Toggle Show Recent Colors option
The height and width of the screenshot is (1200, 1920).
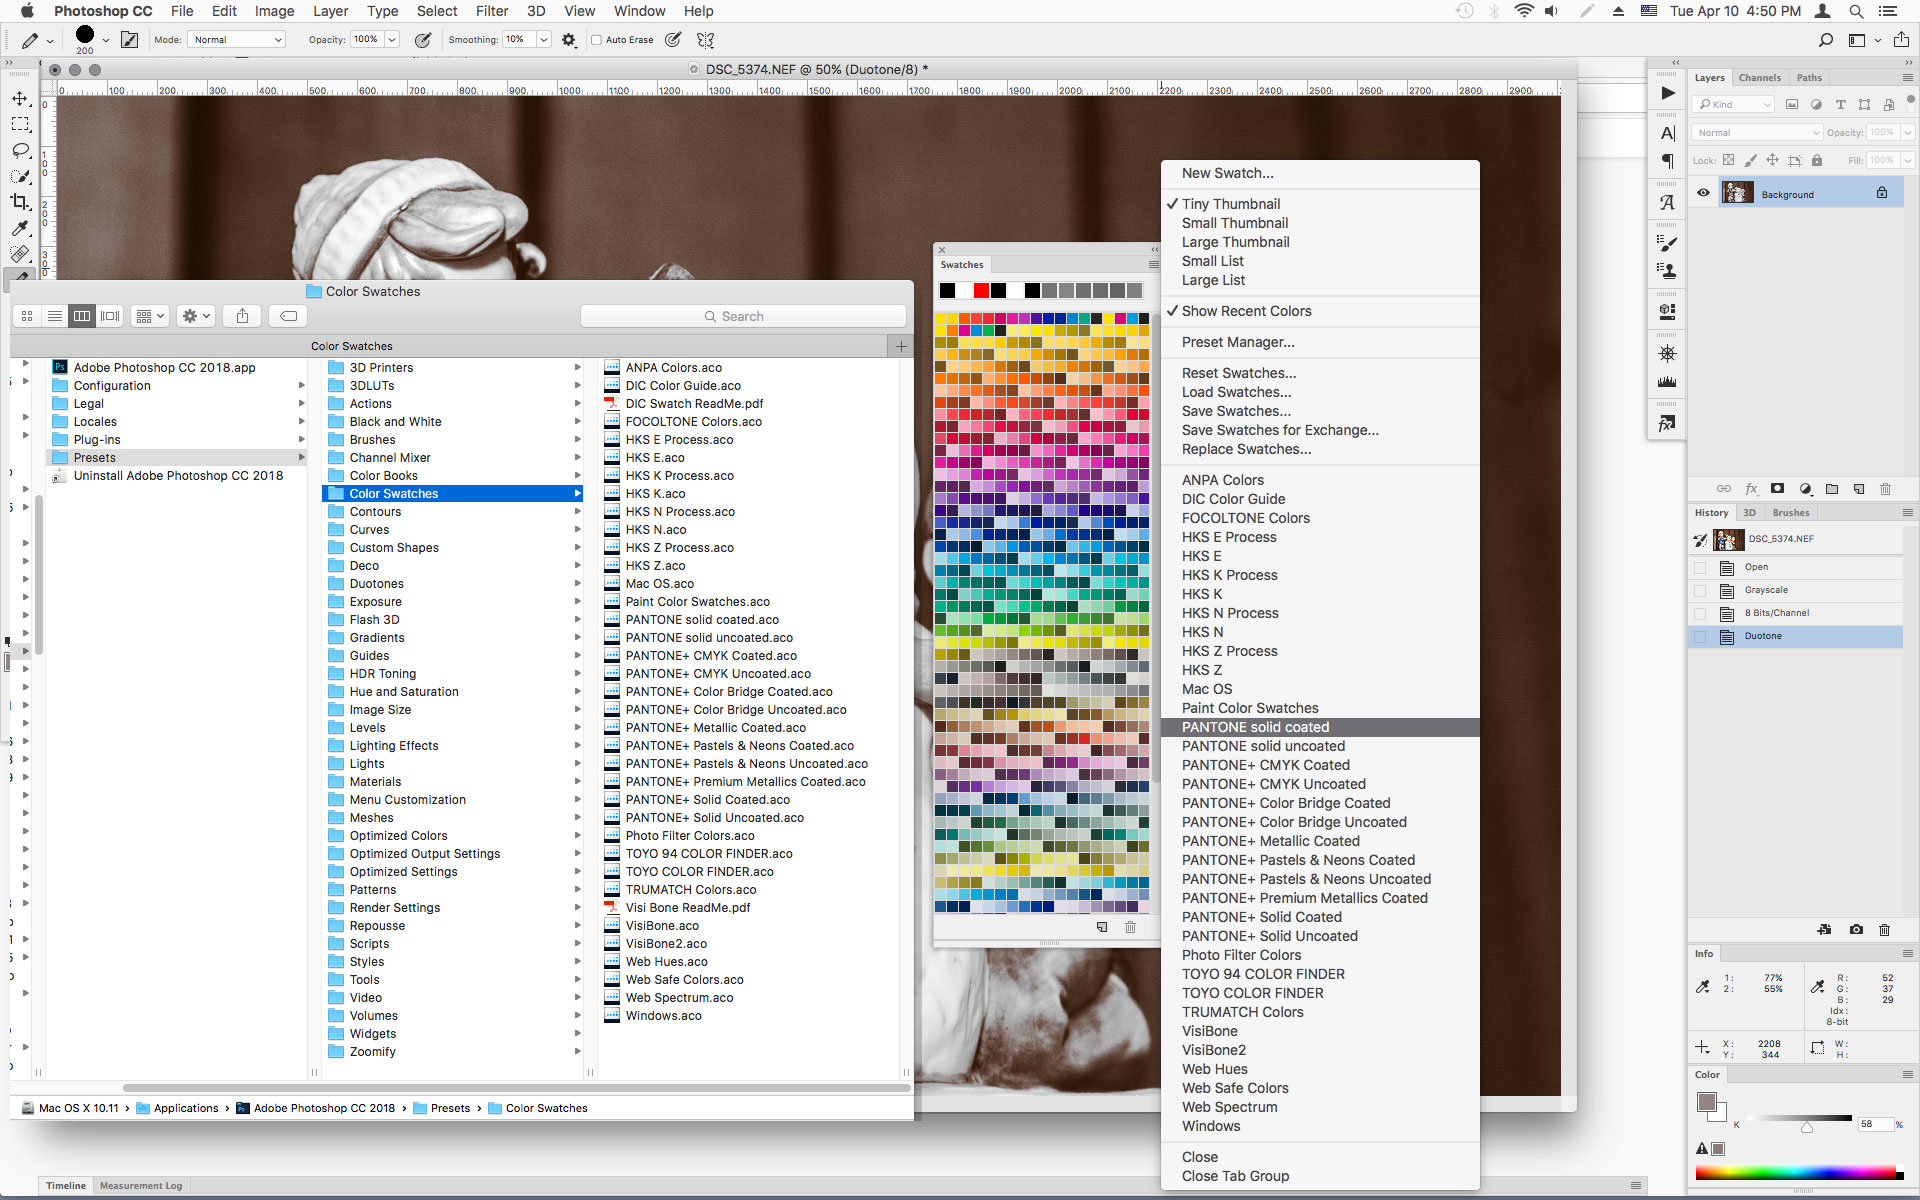[1246, 311]
